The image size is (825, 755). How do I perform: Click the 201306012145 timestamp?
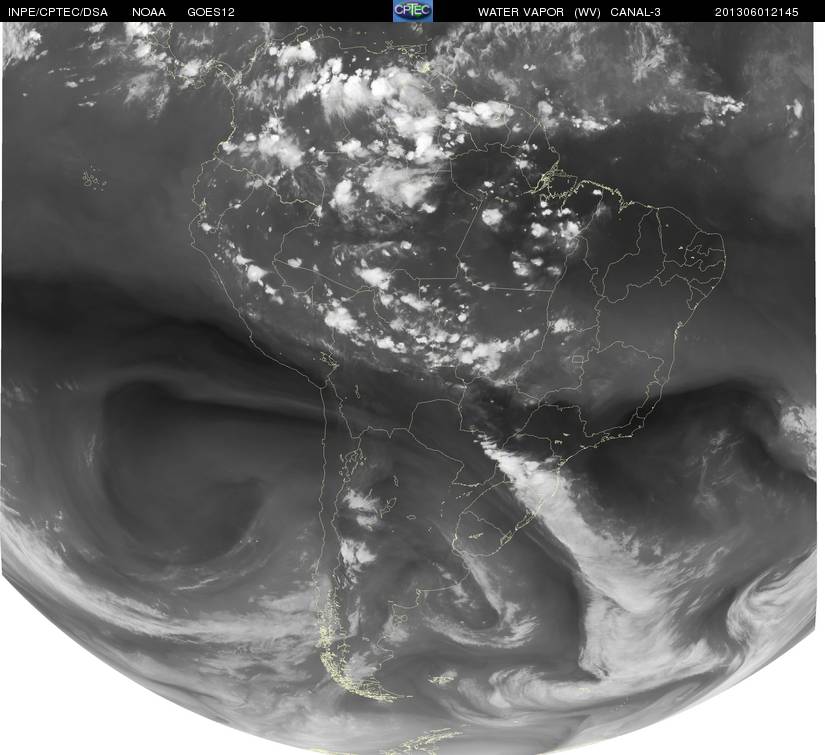[757, 12]
